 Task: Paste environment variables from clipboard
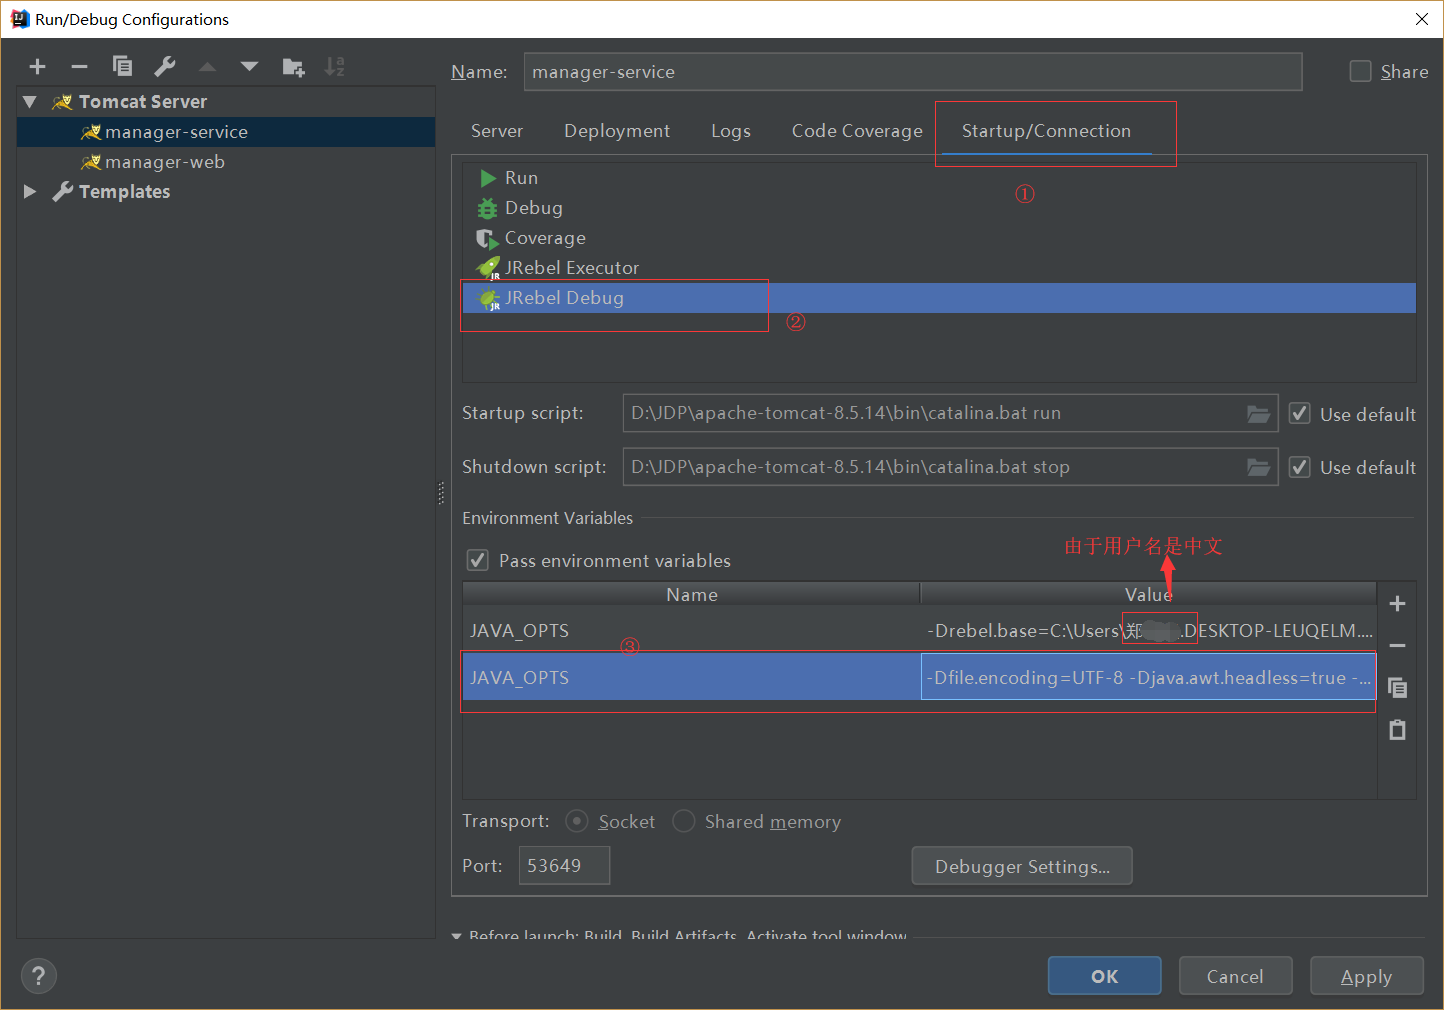tap(1398, 730)
